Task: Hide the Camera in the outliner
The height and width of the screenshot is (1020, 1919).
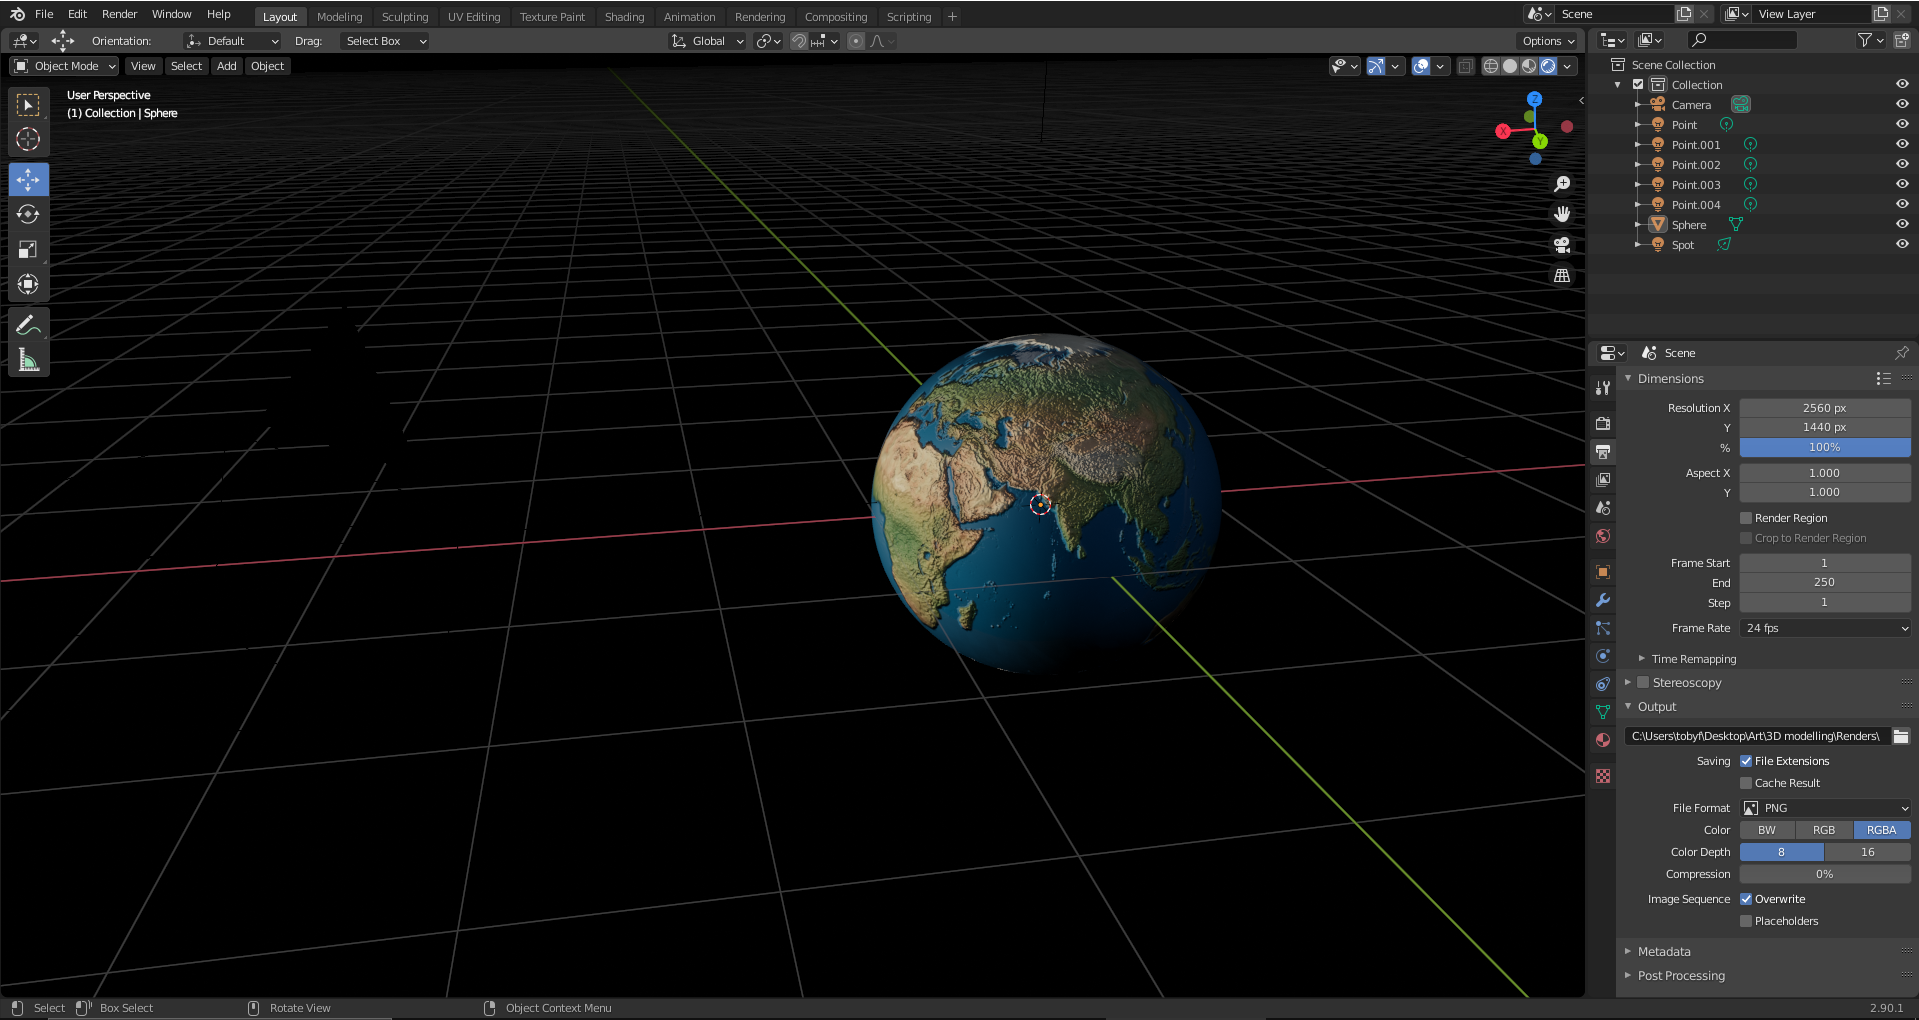Action: 1902,104
